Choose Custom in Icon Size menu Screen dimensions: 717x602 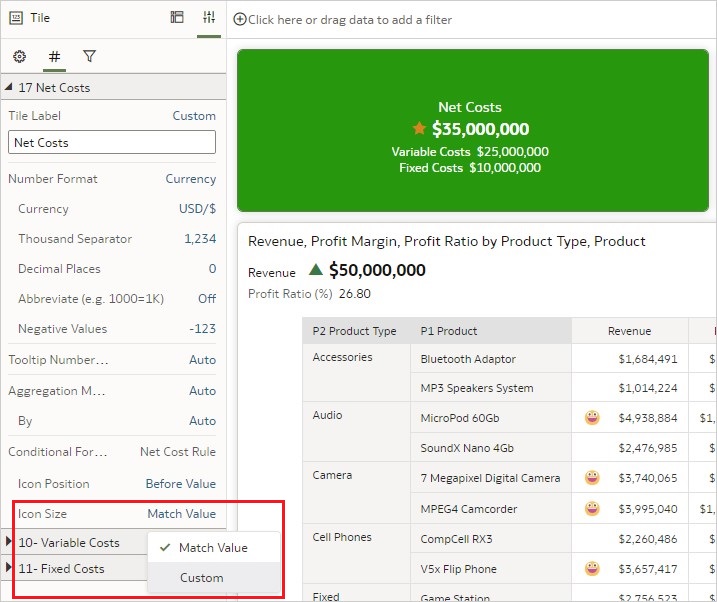[201, 578]
